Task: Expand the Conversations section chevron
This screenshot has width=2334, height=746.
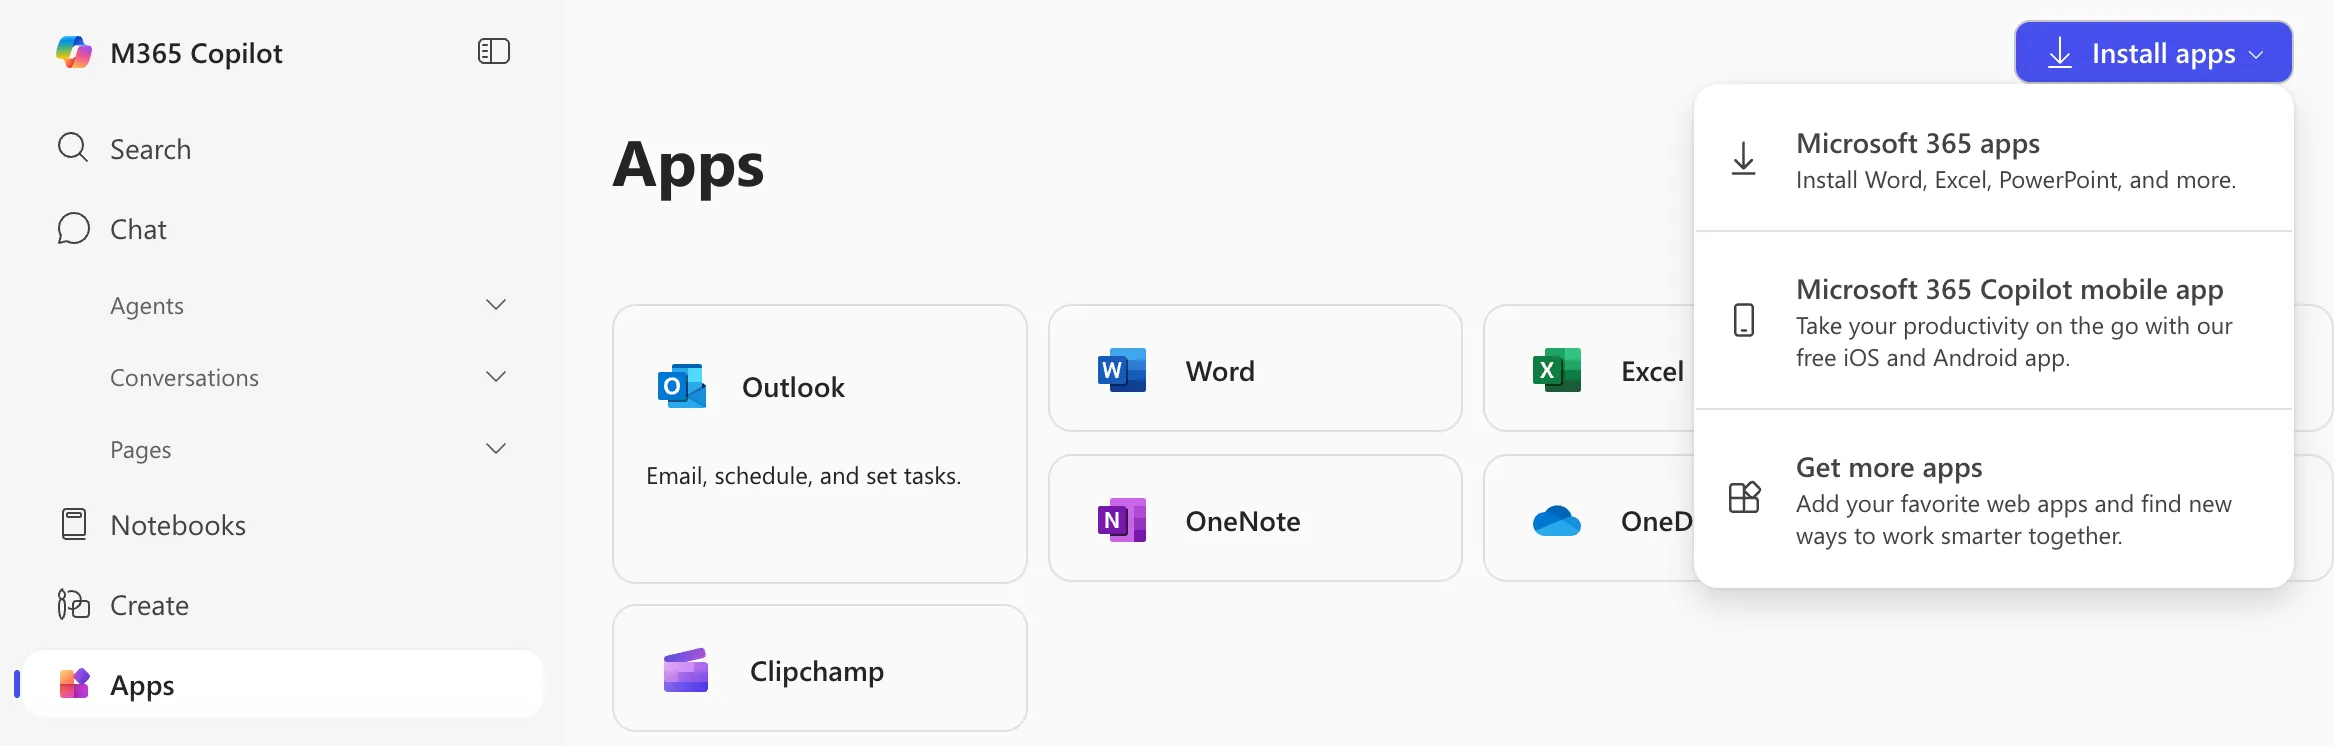Action: [x=496, y=377]
